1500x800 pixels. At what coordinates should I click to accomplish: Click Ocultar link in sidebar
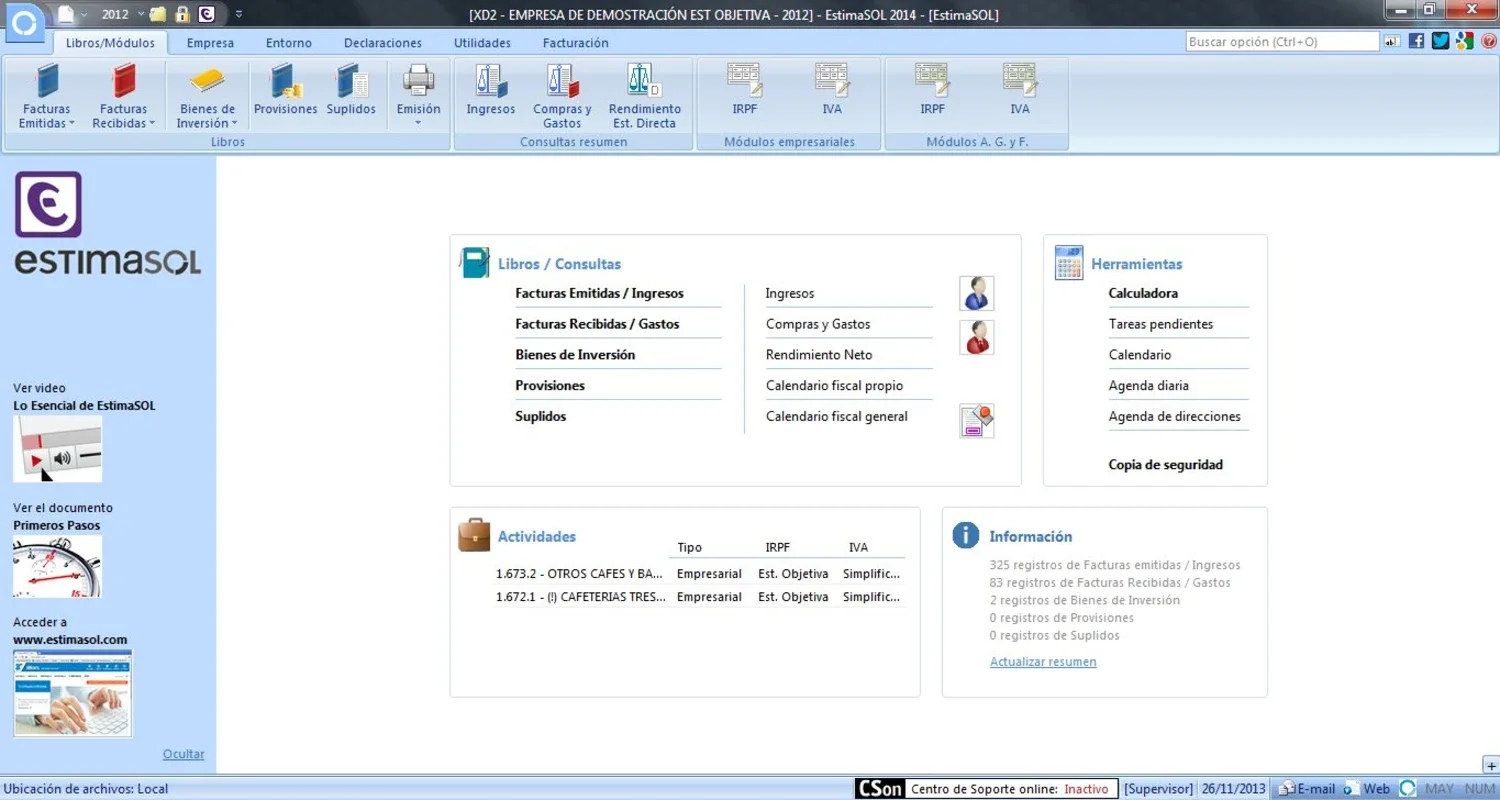click(184, 754)
